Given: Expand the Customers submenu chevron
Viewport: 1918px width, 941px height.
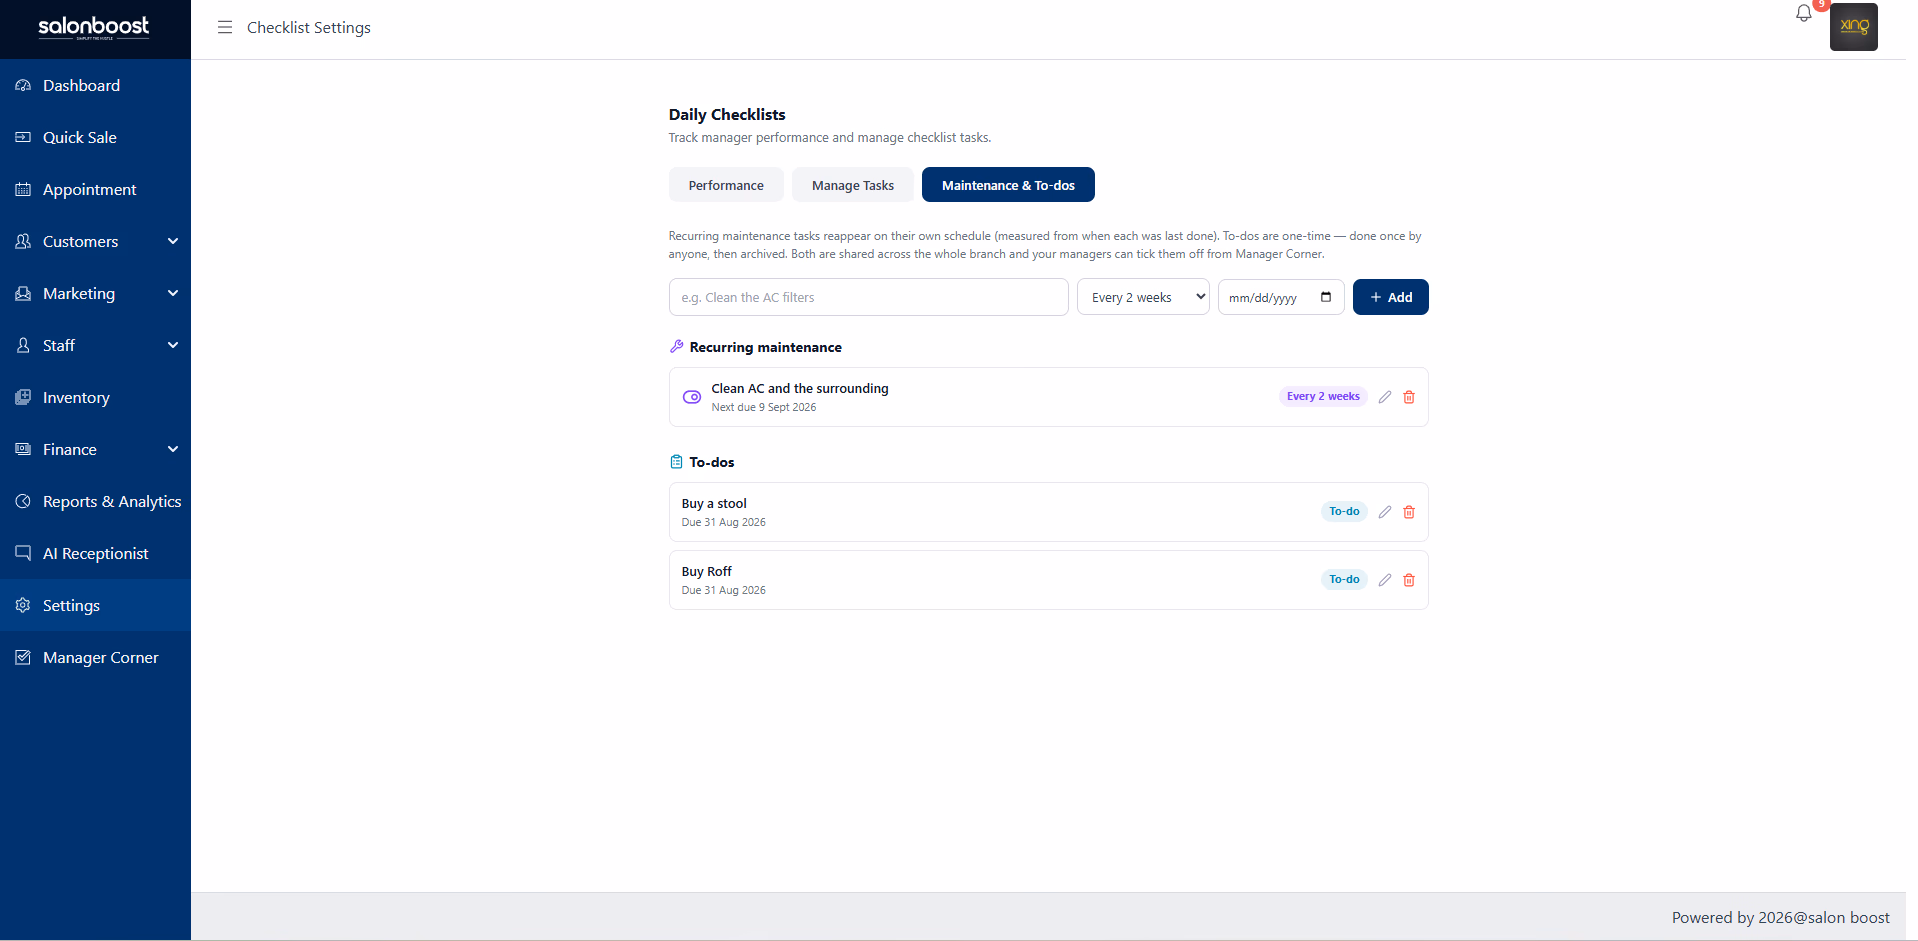Looking at the screenshot, I should click(x=173, y=241).
